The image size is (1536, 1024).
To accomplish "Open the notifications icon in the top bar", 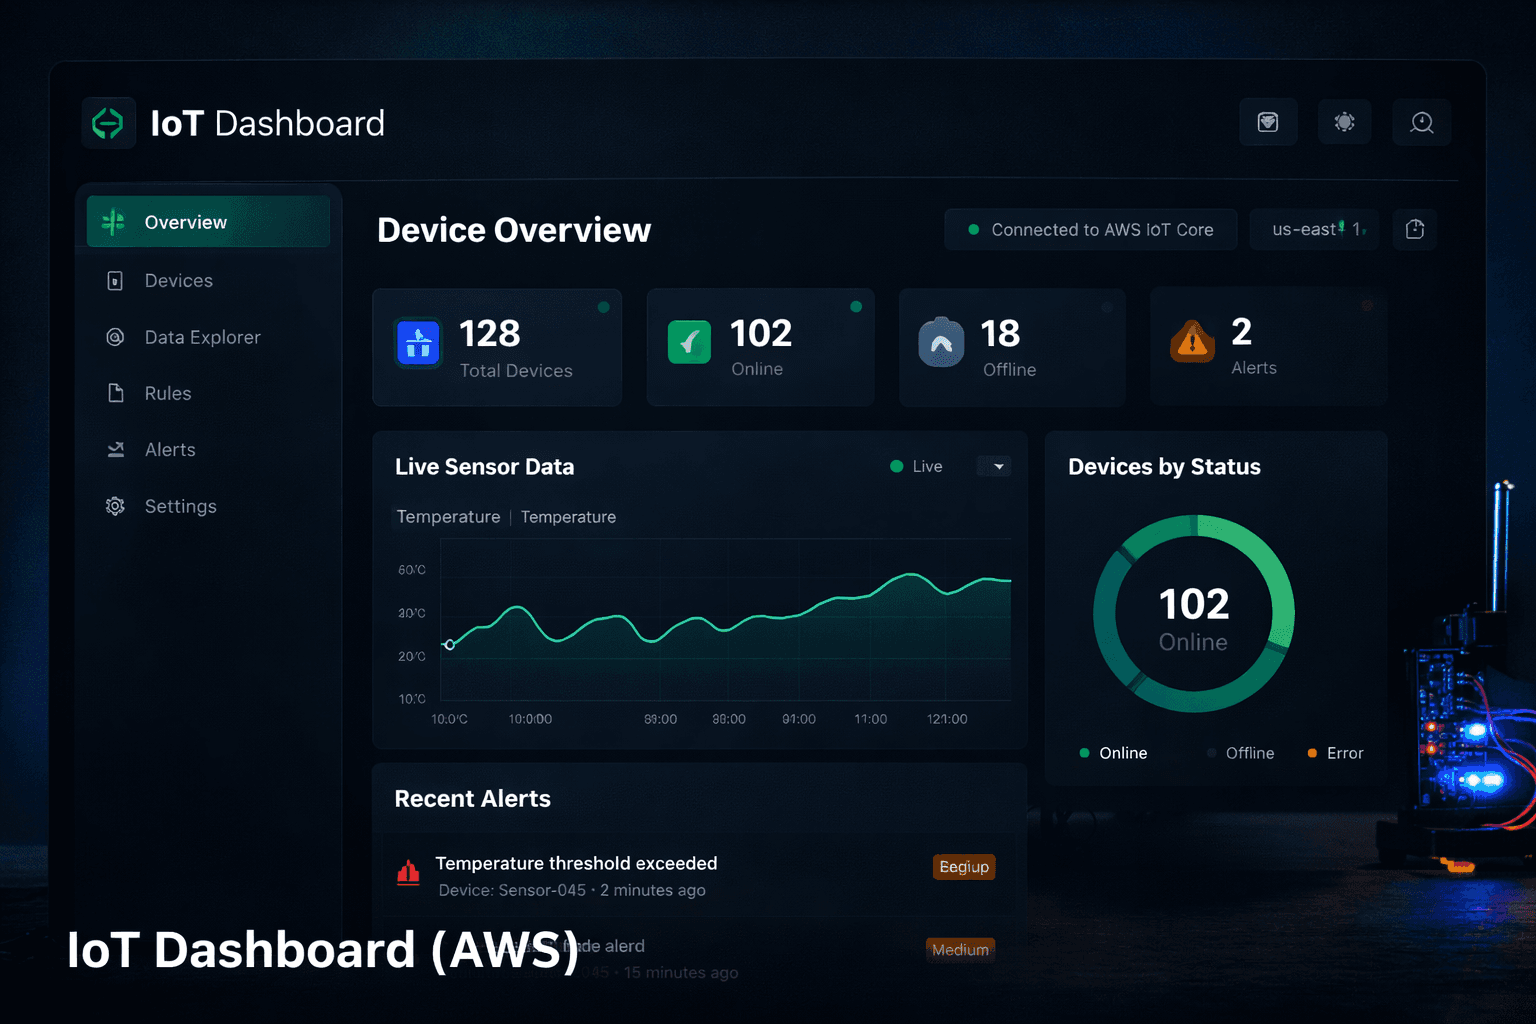I will click(x=1268, y=122).
